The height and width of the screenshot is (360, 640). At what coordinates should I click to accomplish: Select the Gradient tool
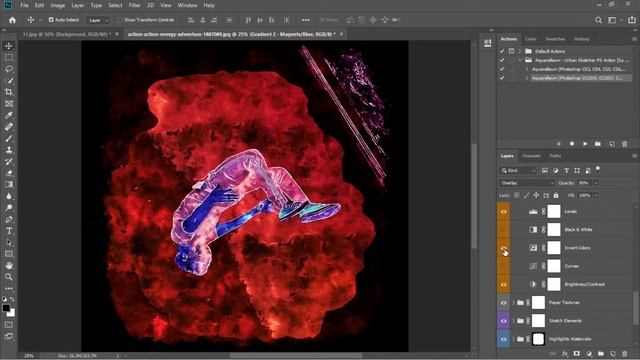9,184
